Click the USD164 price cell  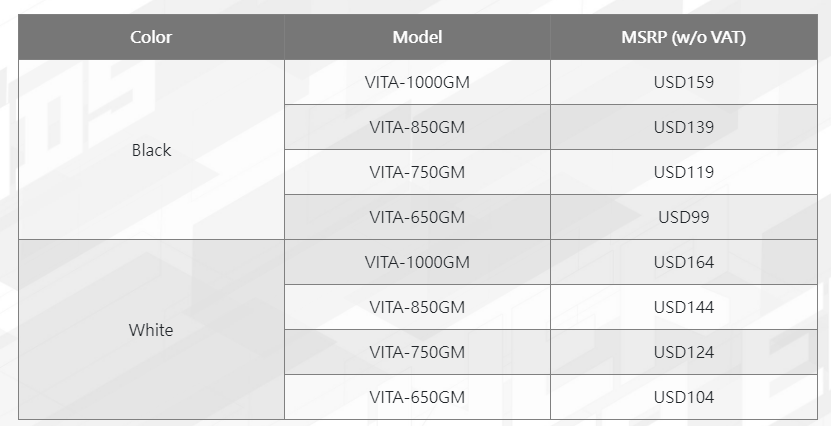coord(684,262)
